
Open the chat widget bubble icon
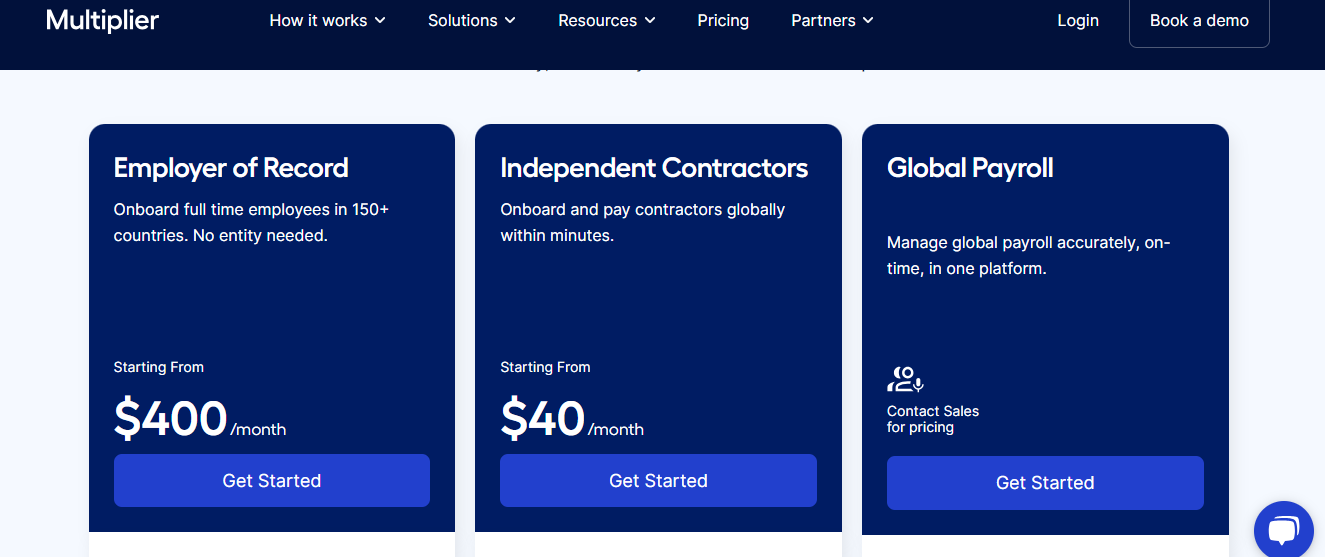coord(1284,531)
